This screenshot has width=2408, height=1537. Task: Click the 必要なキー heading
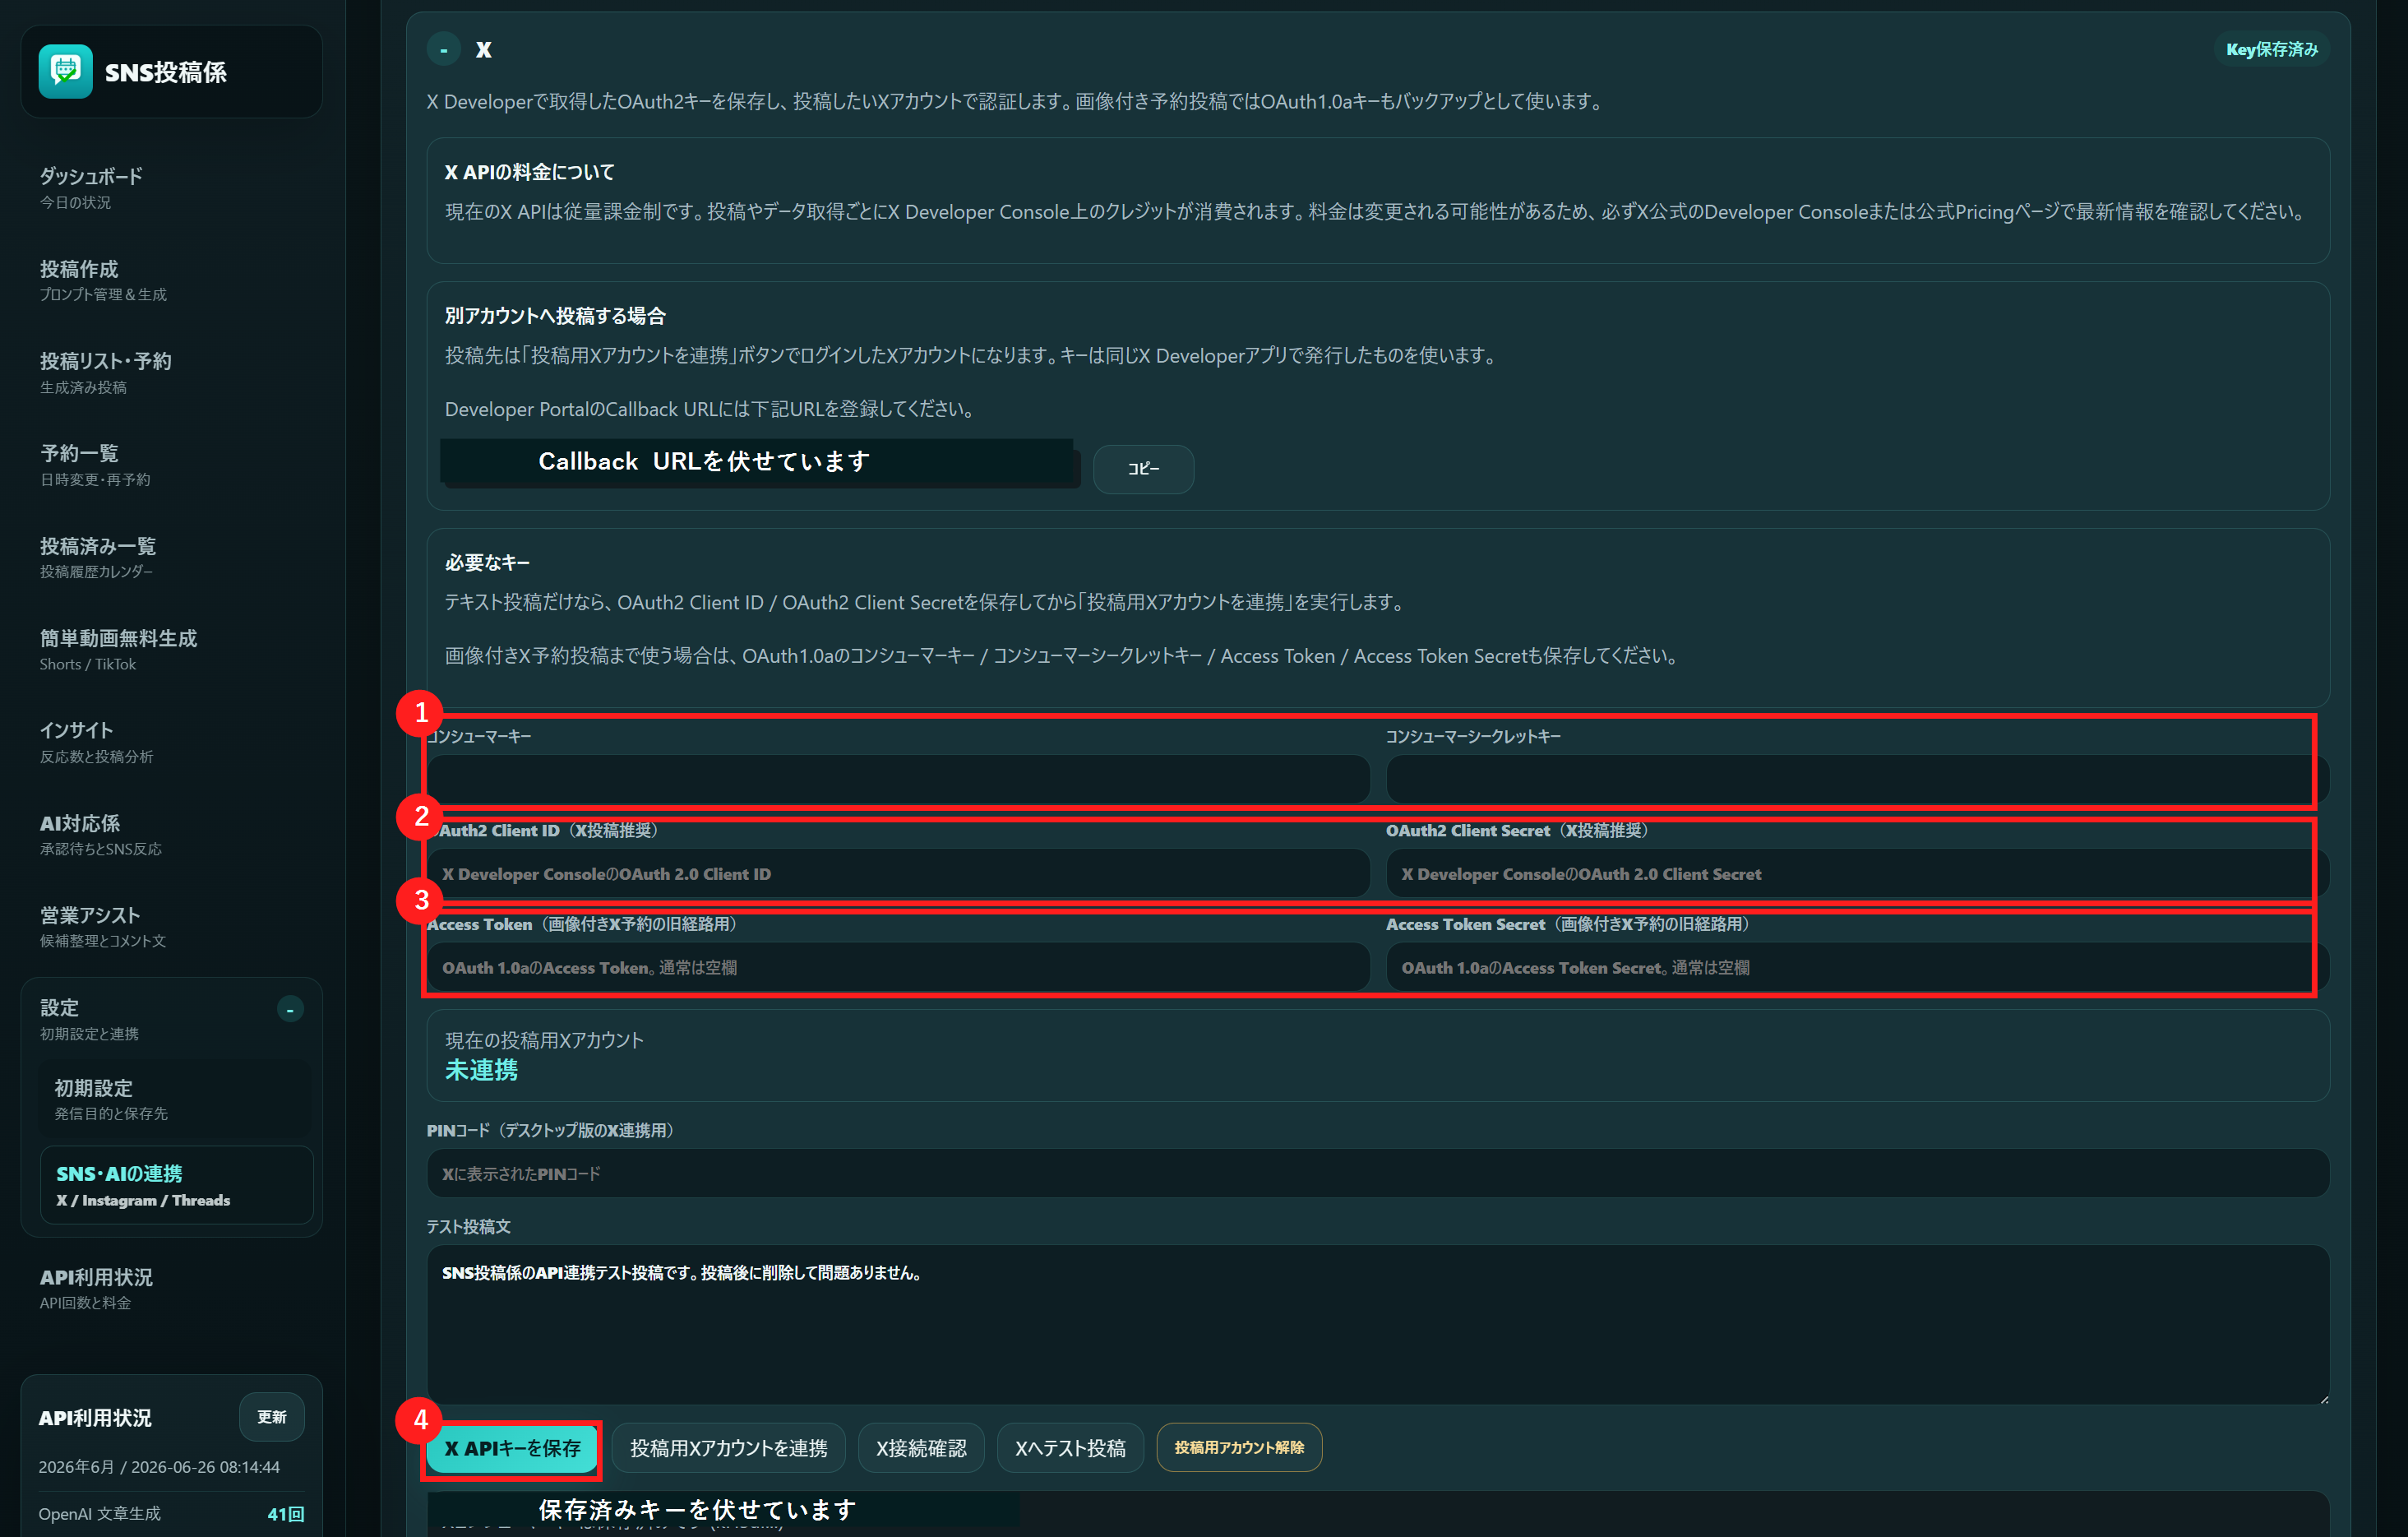coord(487,563)
